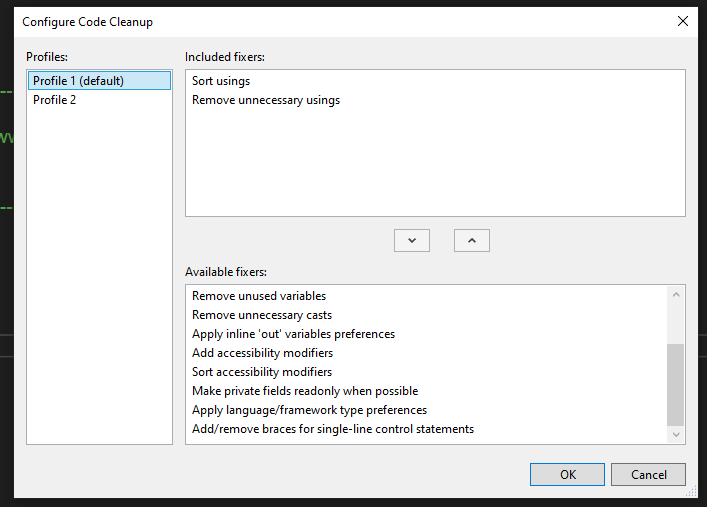Viewport: 707px width, 507px height.
Task: Click the Available fixers scrollbar thumb
Action: [x=676, y=384]
